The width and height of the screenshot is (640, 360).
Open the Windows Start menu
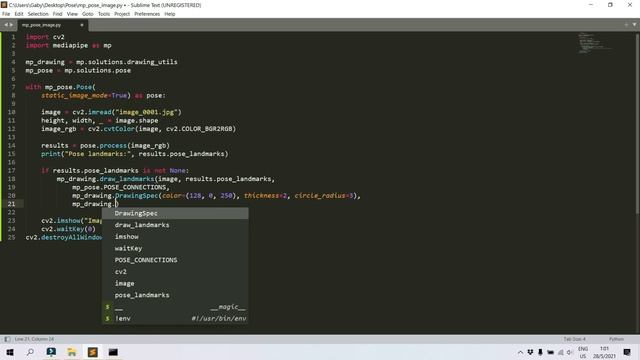click(x=10, y=352)
